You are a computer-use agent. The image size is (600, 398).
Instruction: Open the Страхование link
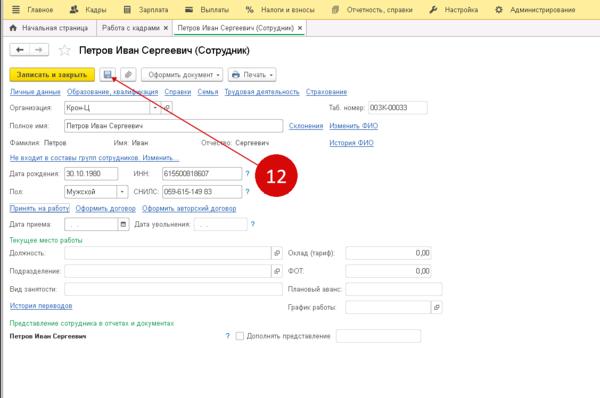point(326,92)
